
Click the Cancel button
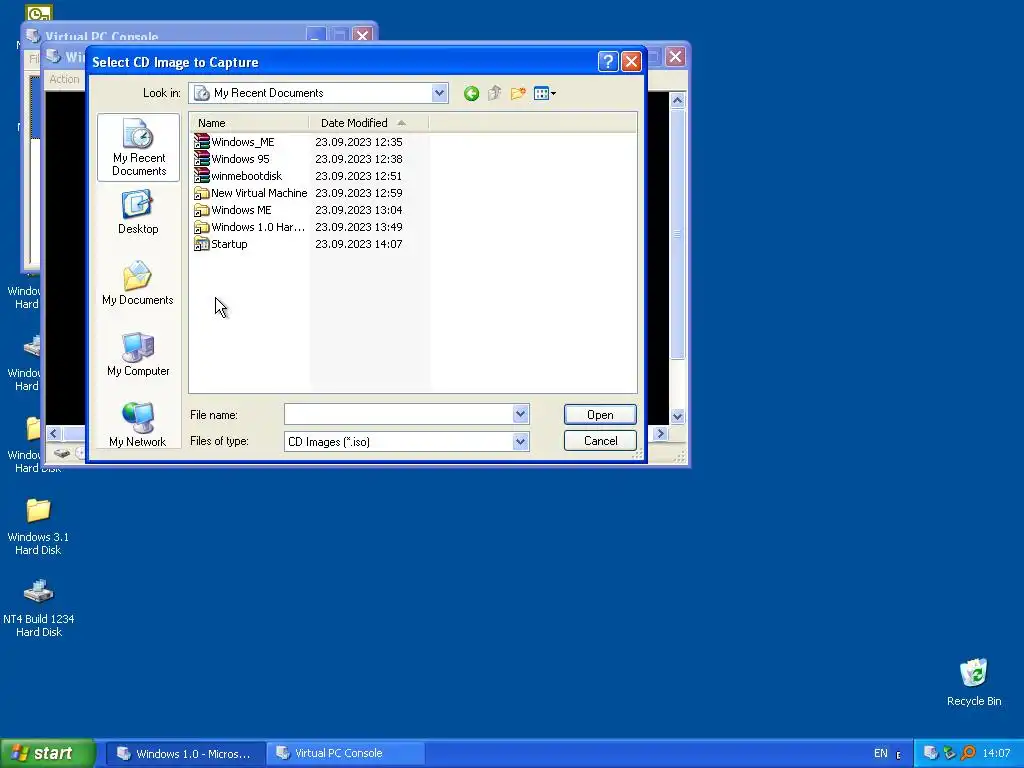click(600, 441)
